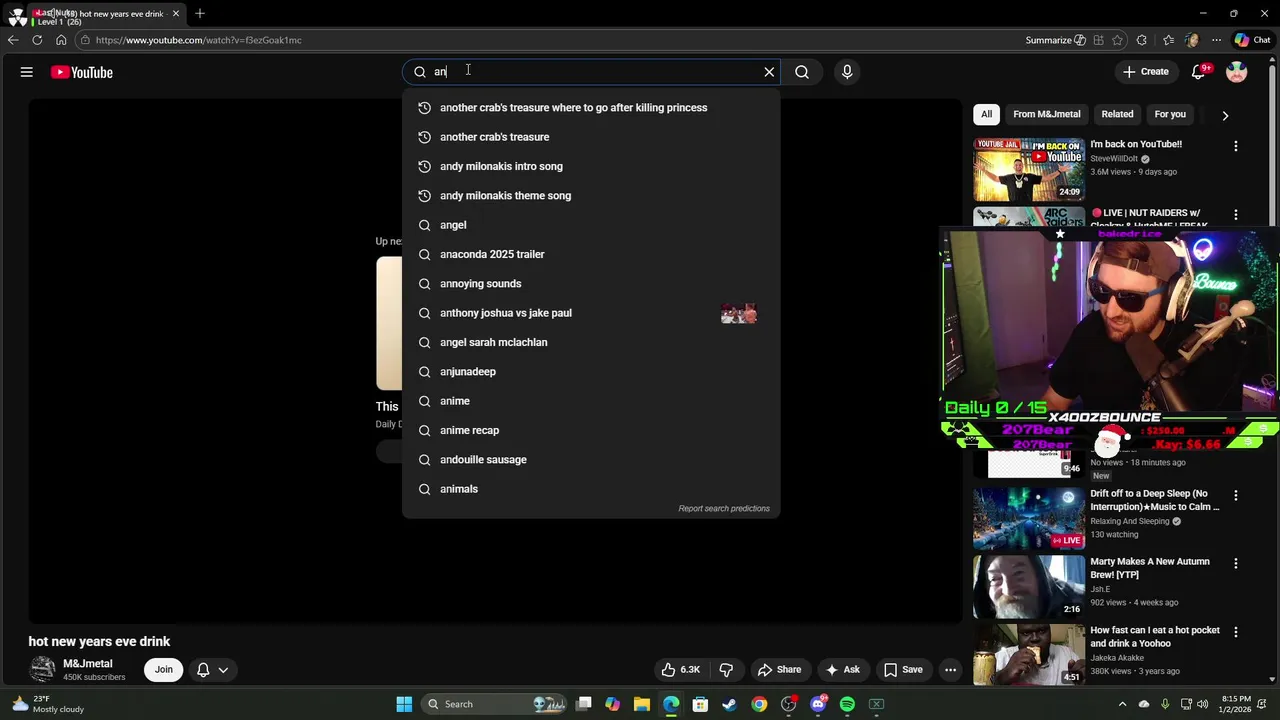Select the From M&Jmetal chip
1280x720 pixels.
click(1047, 114)
